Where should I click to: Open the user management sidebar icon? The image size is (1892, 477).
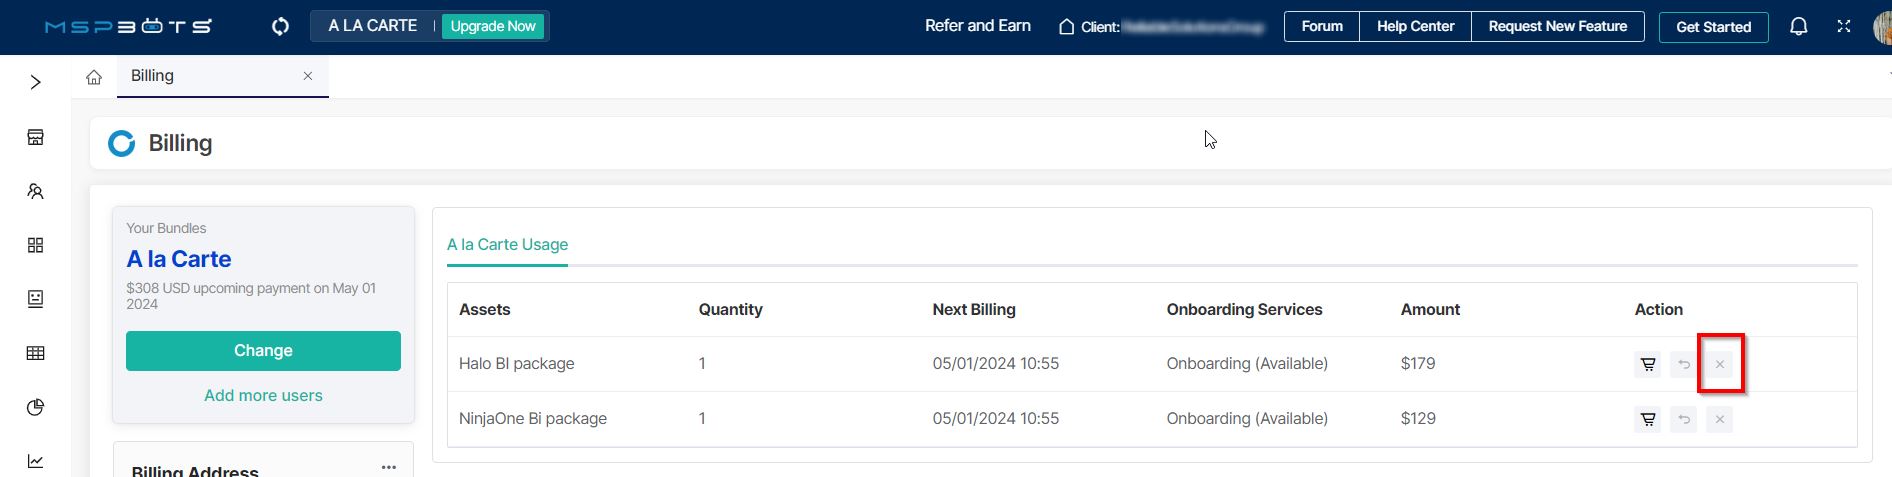coord(36,191)
